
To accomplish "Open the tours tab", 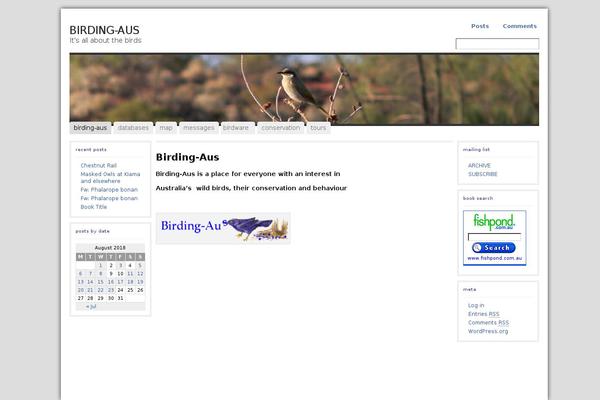I will click(x=318, y=128).
